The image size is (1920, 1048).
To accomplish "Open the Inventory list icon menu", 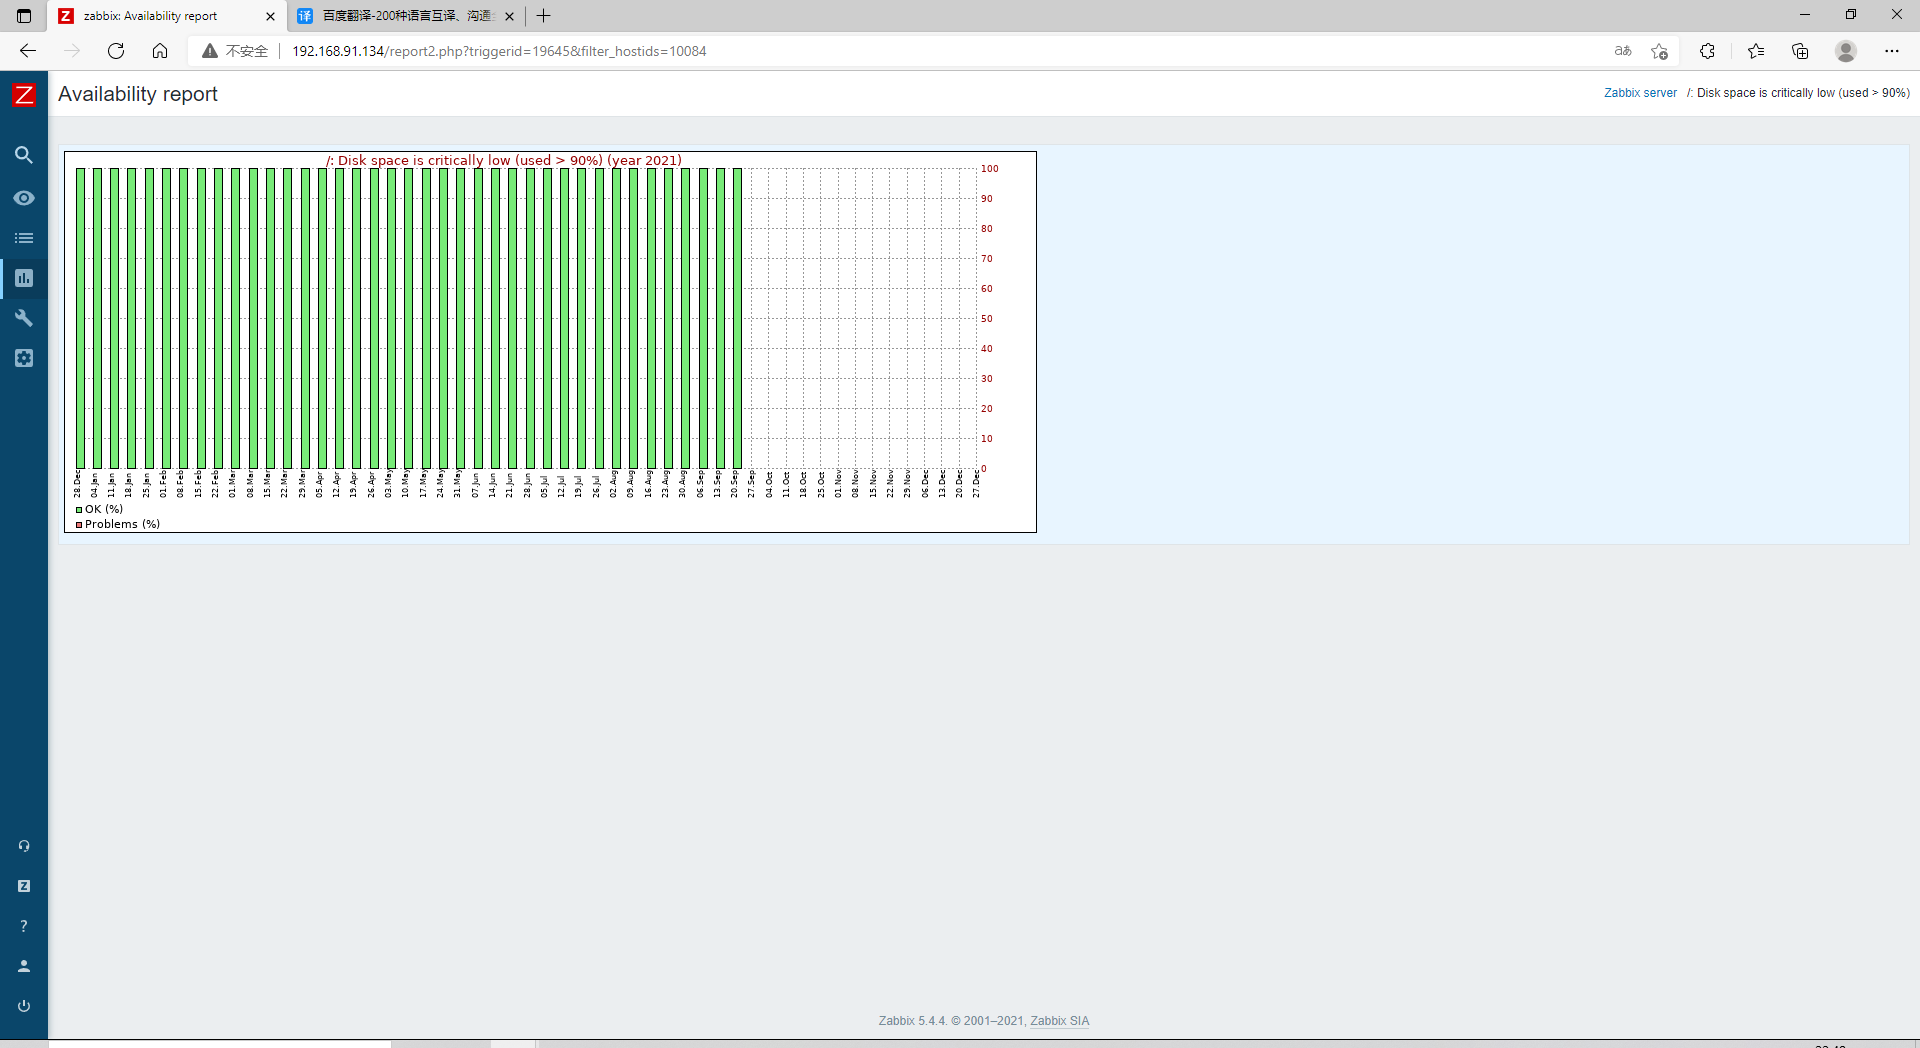I will click(24, 238).
